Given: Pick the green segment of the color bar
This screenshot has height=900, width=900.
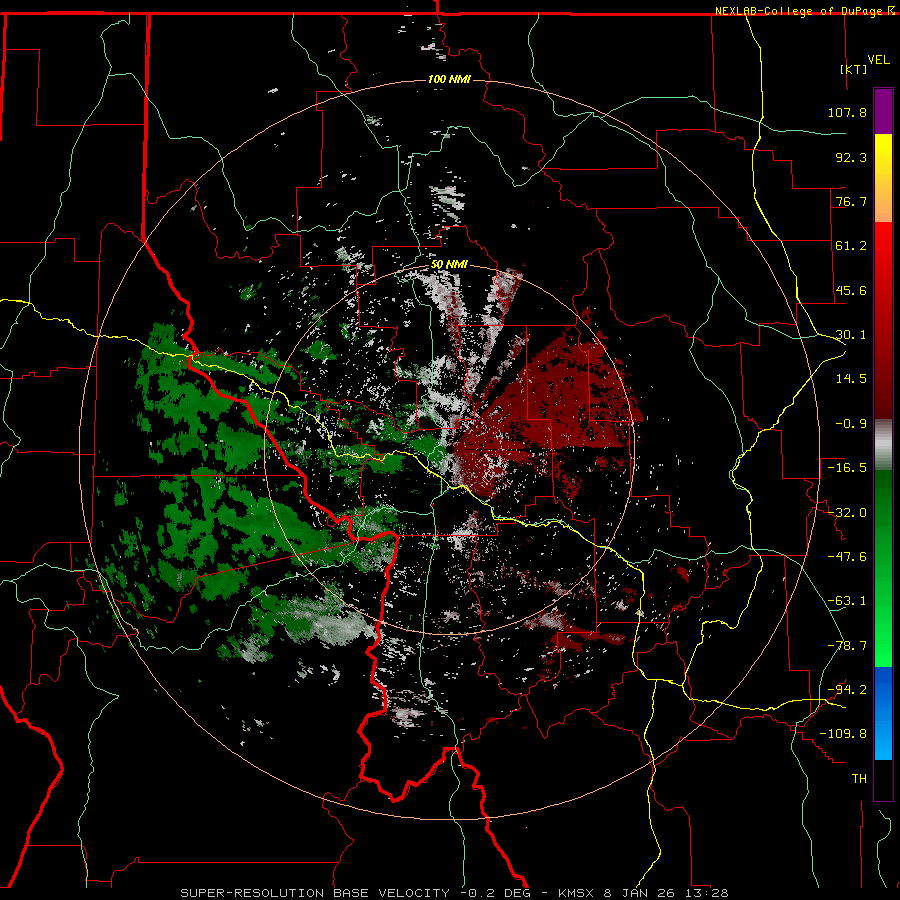Looking at the screenshot, I should tap(883, 568).
